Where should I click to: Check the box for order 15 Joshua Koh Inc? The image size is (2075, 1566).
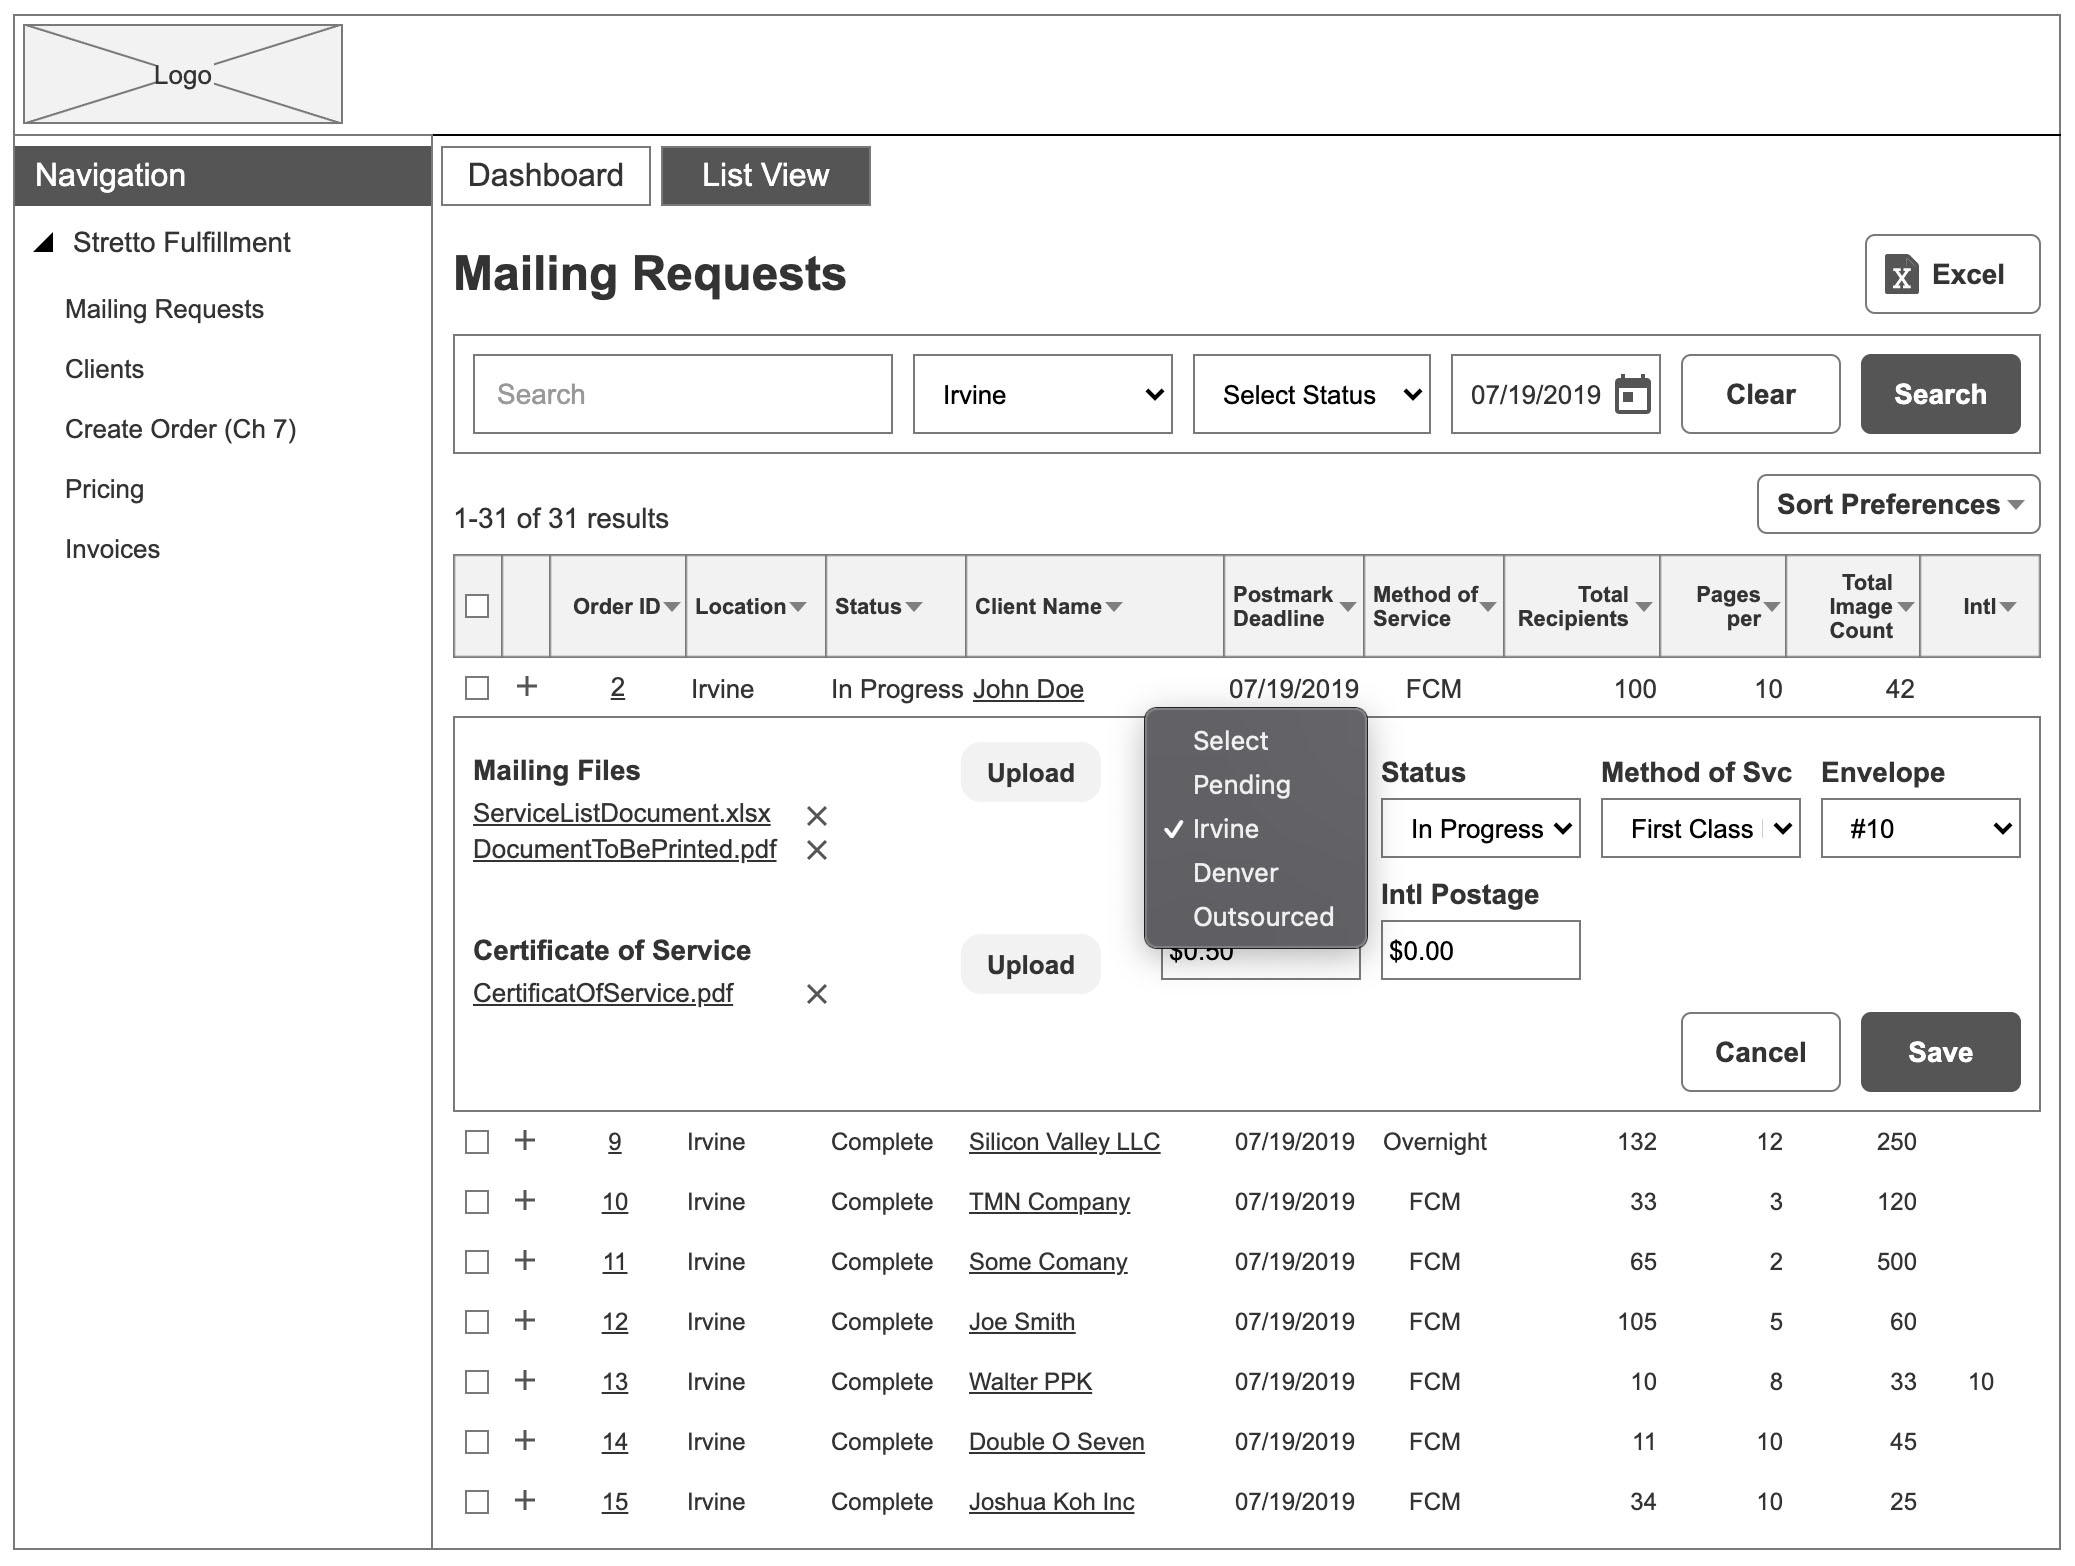pyautogui.click(x=477, y=1502)
